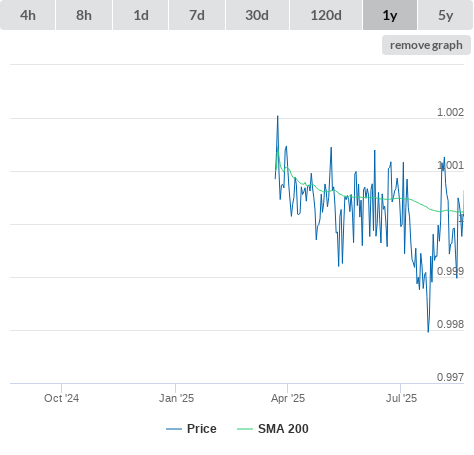Click the remove graph button
The width and height of the screenshot is (474, 455).
click(426, 45)
